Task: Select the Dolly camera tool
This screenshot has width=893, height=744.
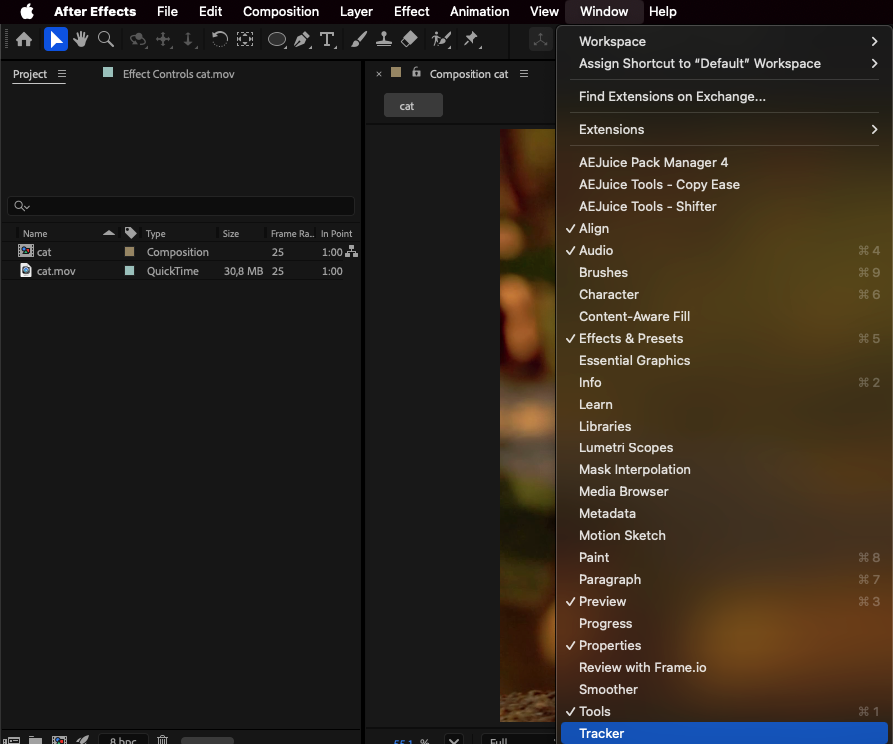Action: (x=189, y=39)
